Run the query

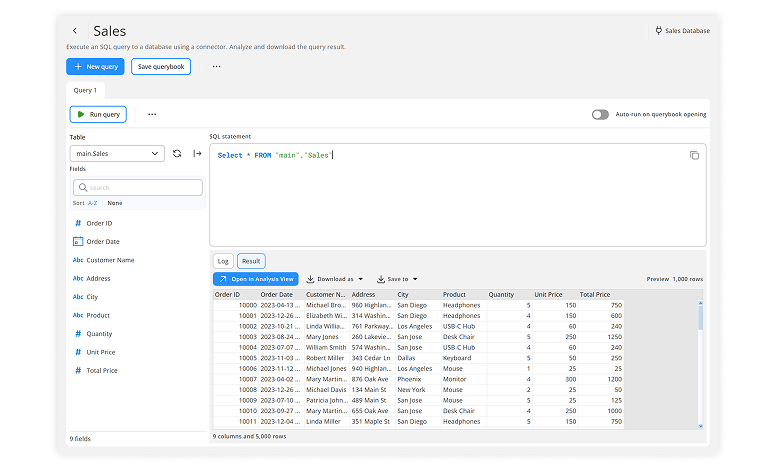(x=98, y=114)
